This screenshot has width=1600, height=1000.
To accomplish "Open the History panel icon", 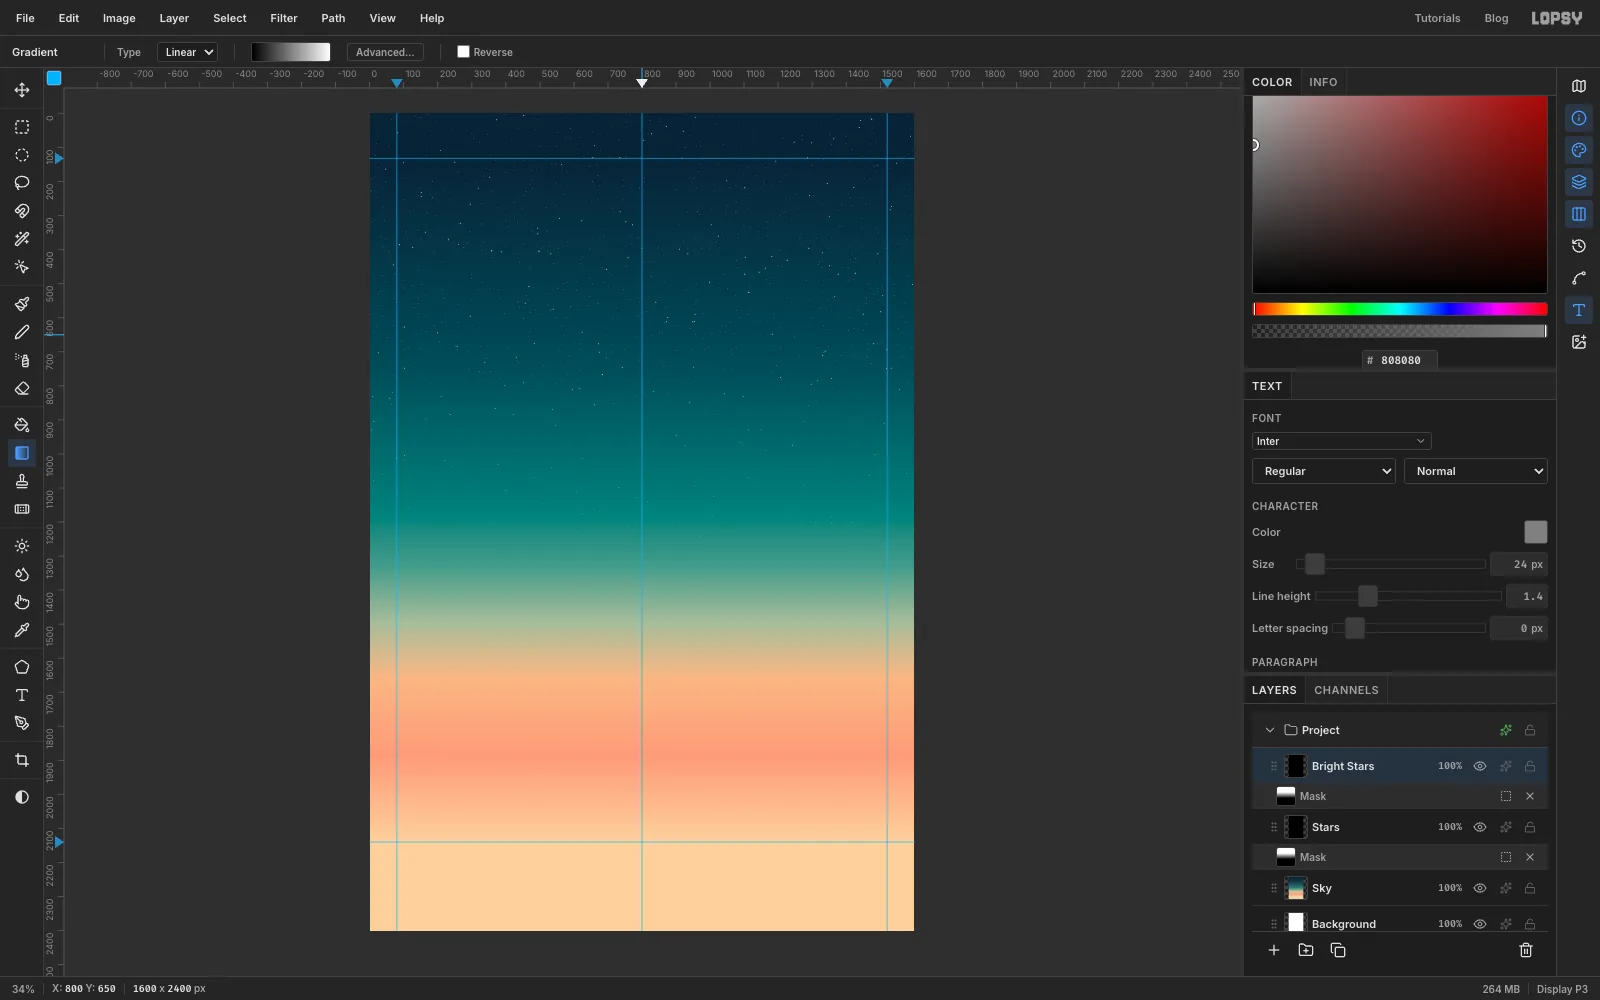I will [1579, 246].
